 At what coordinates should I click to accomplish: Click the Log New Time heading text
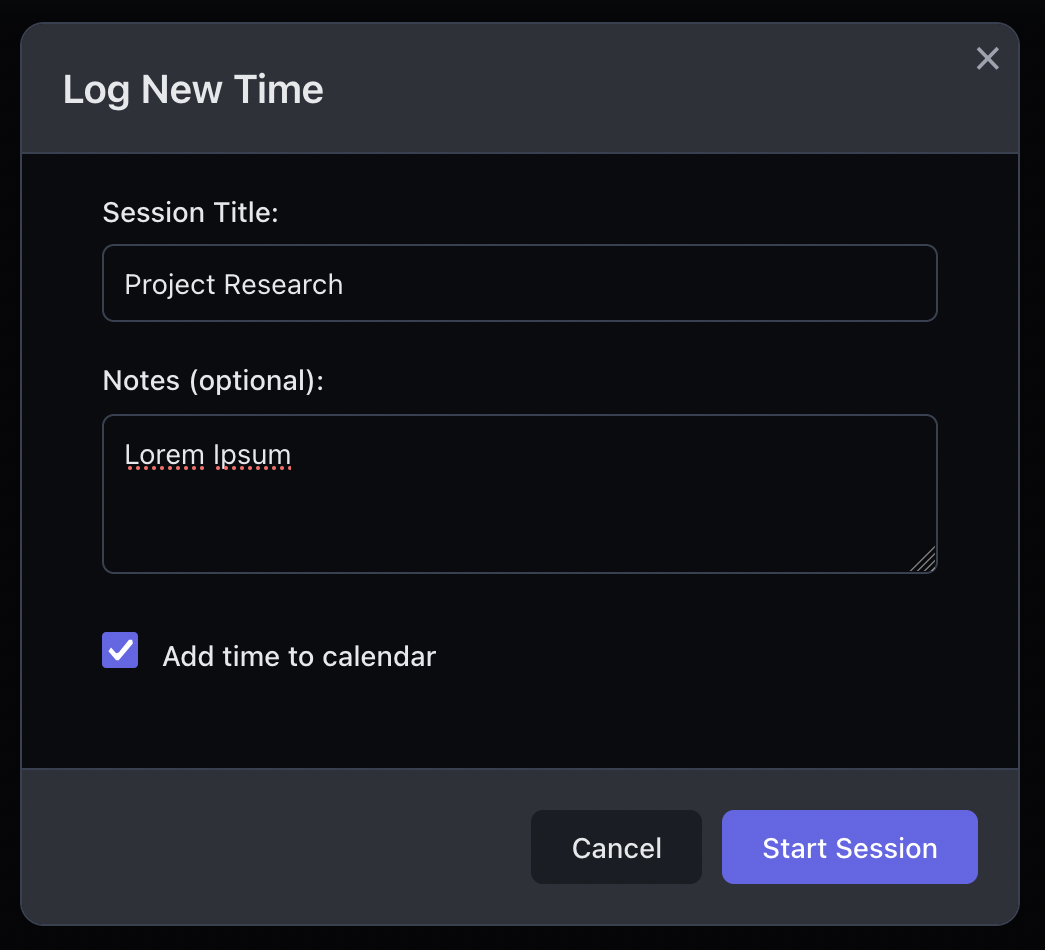coord(193,90)
